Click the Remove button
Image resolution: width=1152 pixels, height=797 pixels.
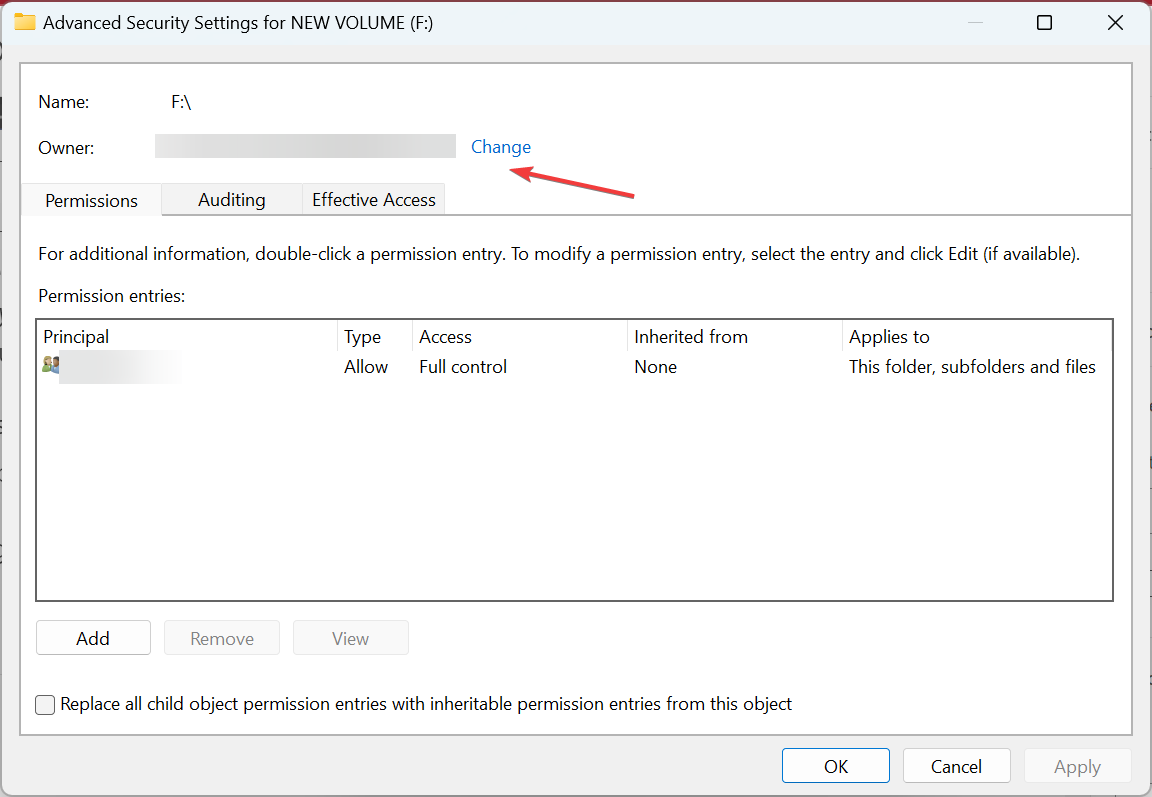[222, 638]
